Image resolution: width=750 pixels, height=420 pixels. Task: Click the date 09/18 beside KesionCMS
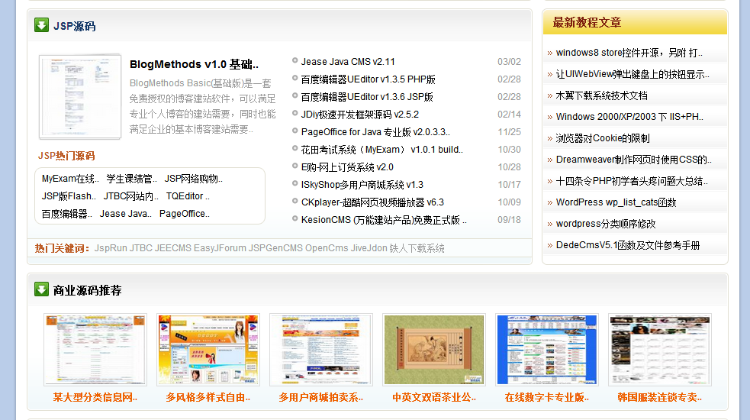coord(509,220)
